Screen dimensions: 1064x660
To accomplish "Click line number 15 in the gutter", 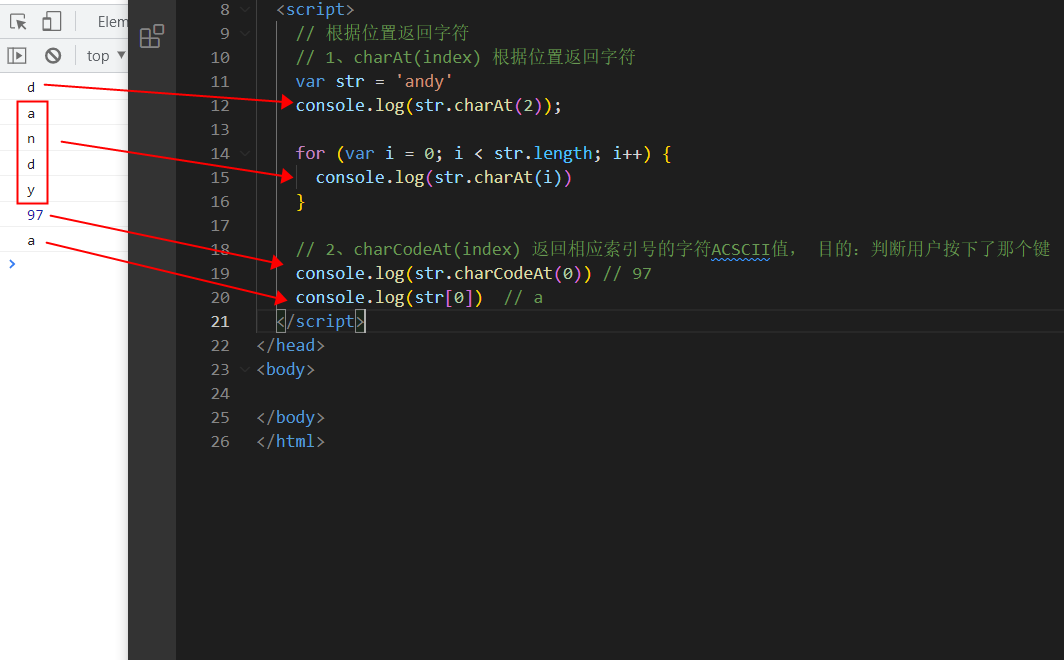I will pos(220,177).
